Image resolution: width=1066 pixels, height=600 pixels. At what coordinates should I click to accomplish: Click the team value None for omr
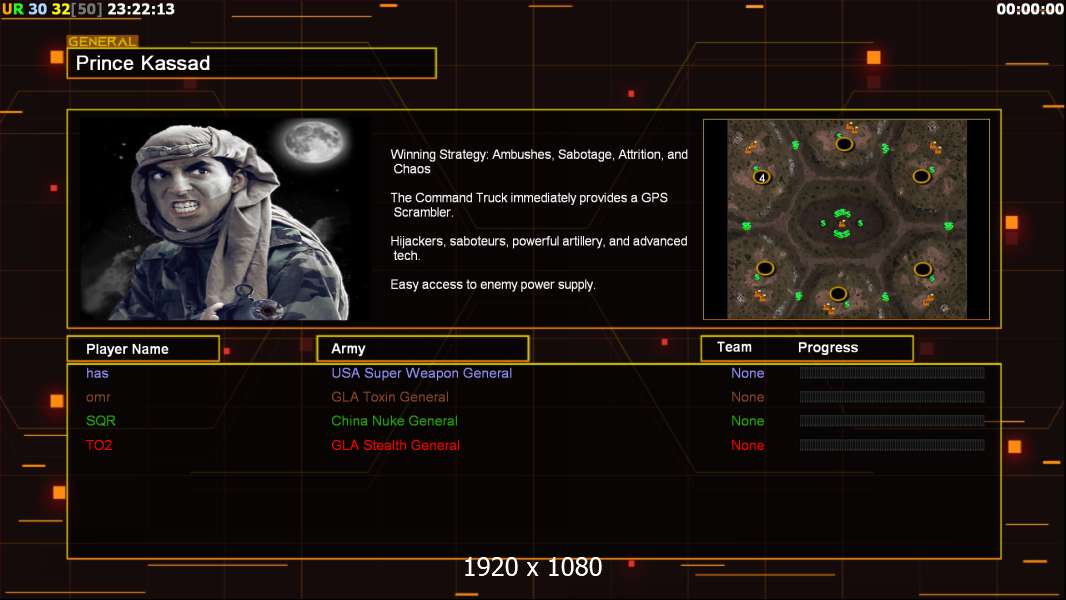coord(747,397)
